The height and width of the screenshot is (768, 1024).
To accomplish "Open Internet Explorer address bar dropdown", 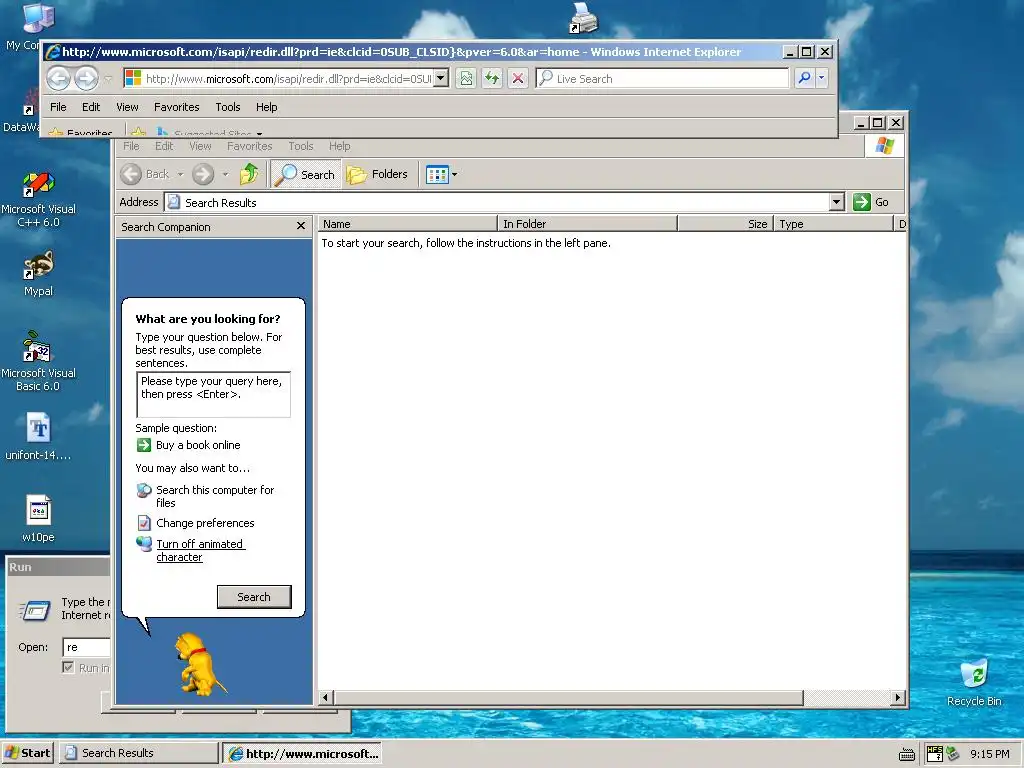I will 441,78.
